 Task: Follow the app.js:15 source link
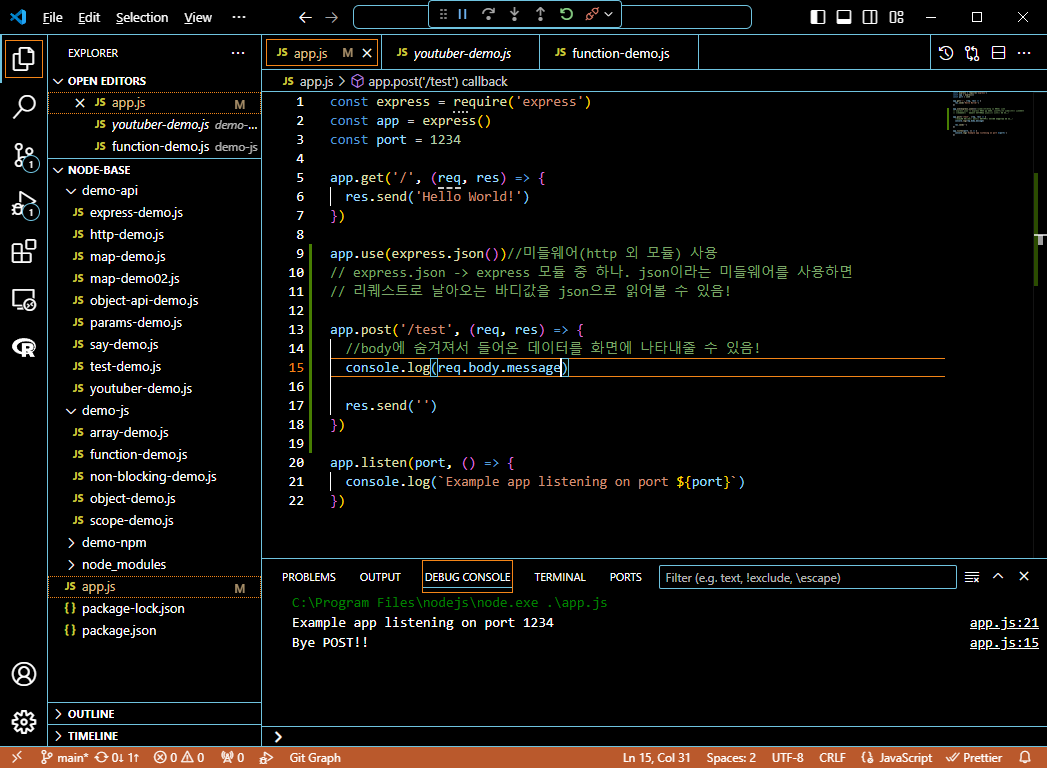pos(1004,643)
